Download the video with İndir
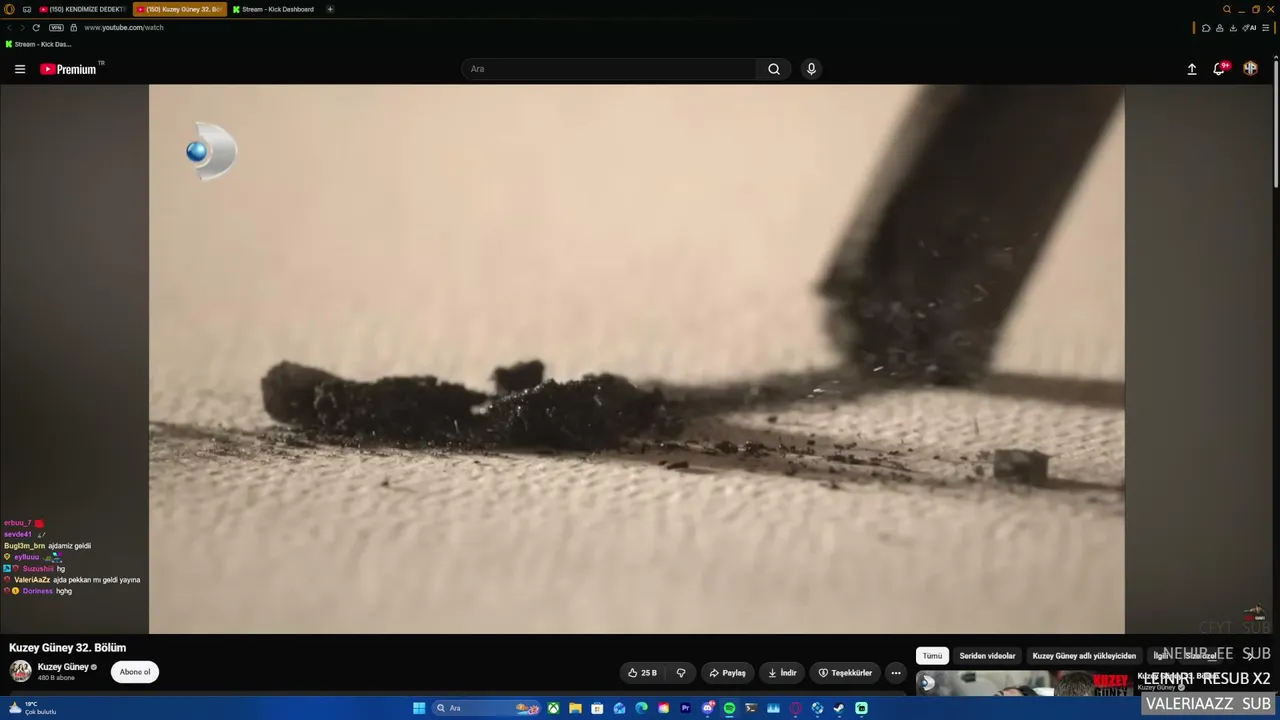 pos(782,673)
